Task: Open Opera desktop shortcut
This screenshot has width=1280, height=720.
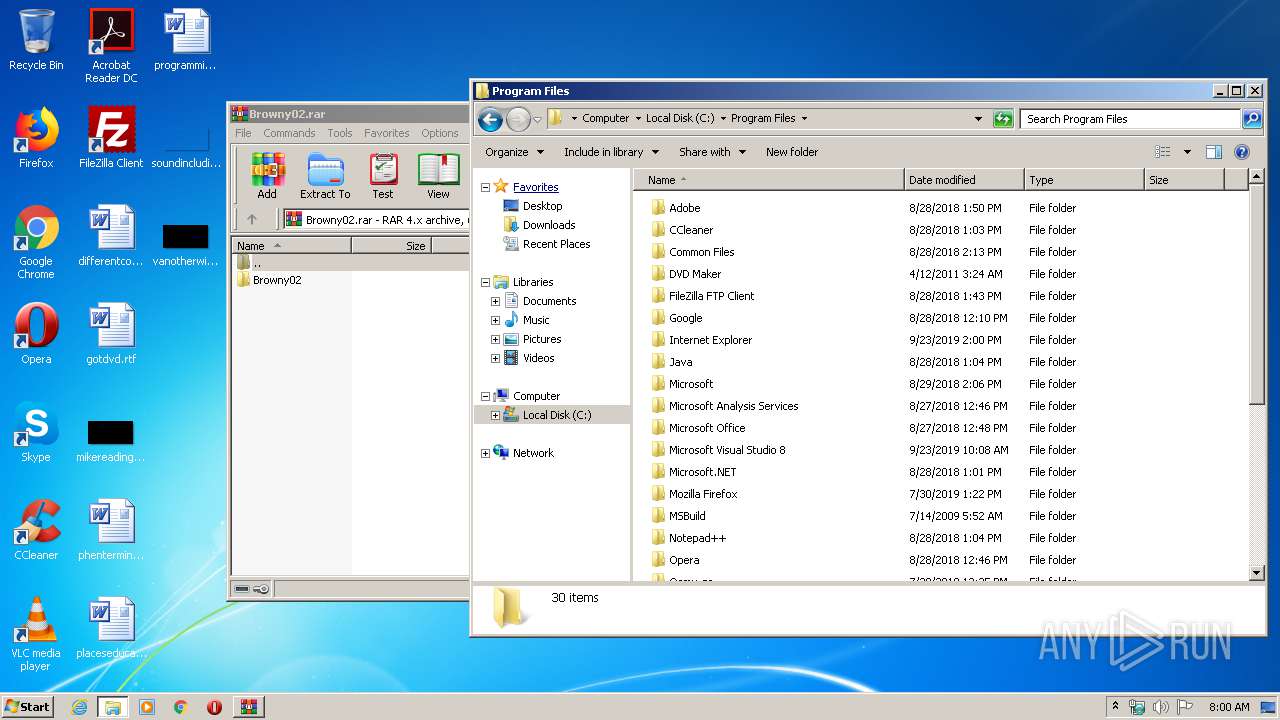Action: click(x=36, y=334)
